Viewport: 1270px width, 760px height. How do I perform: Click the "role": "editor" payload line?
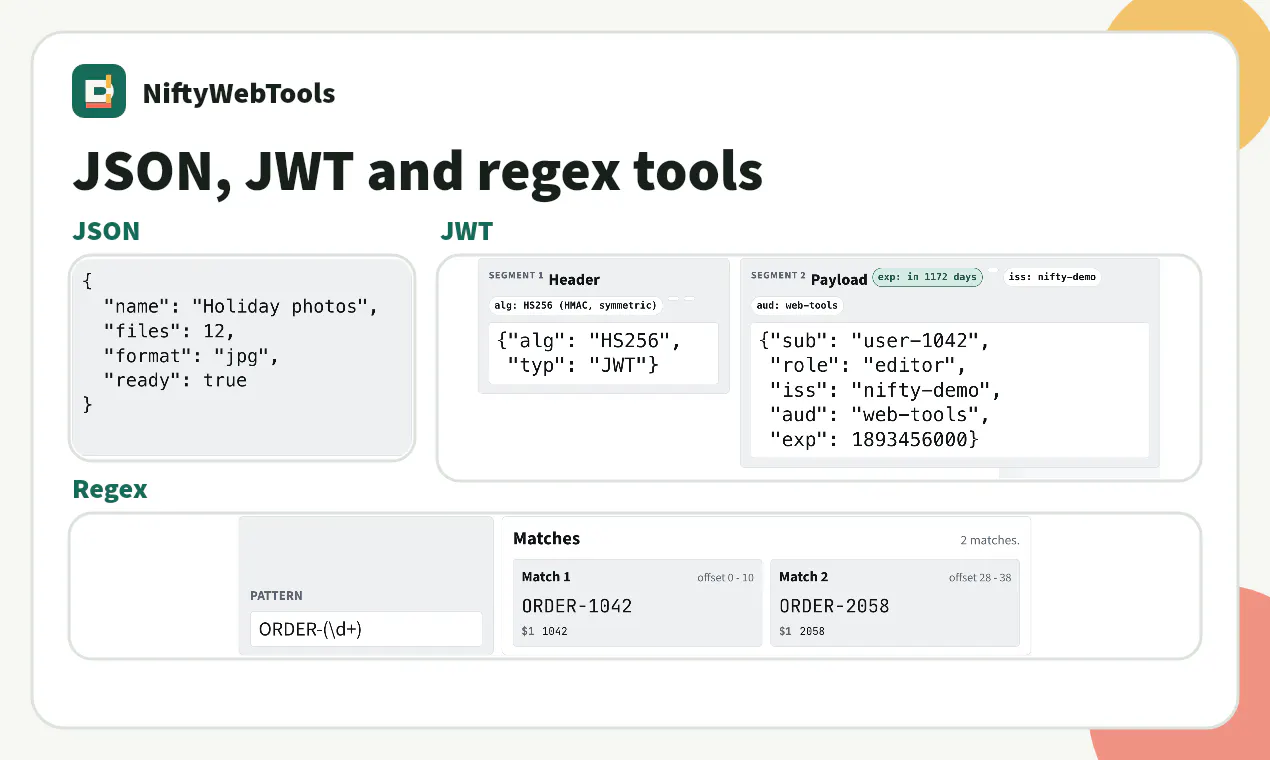coord(868,365)
